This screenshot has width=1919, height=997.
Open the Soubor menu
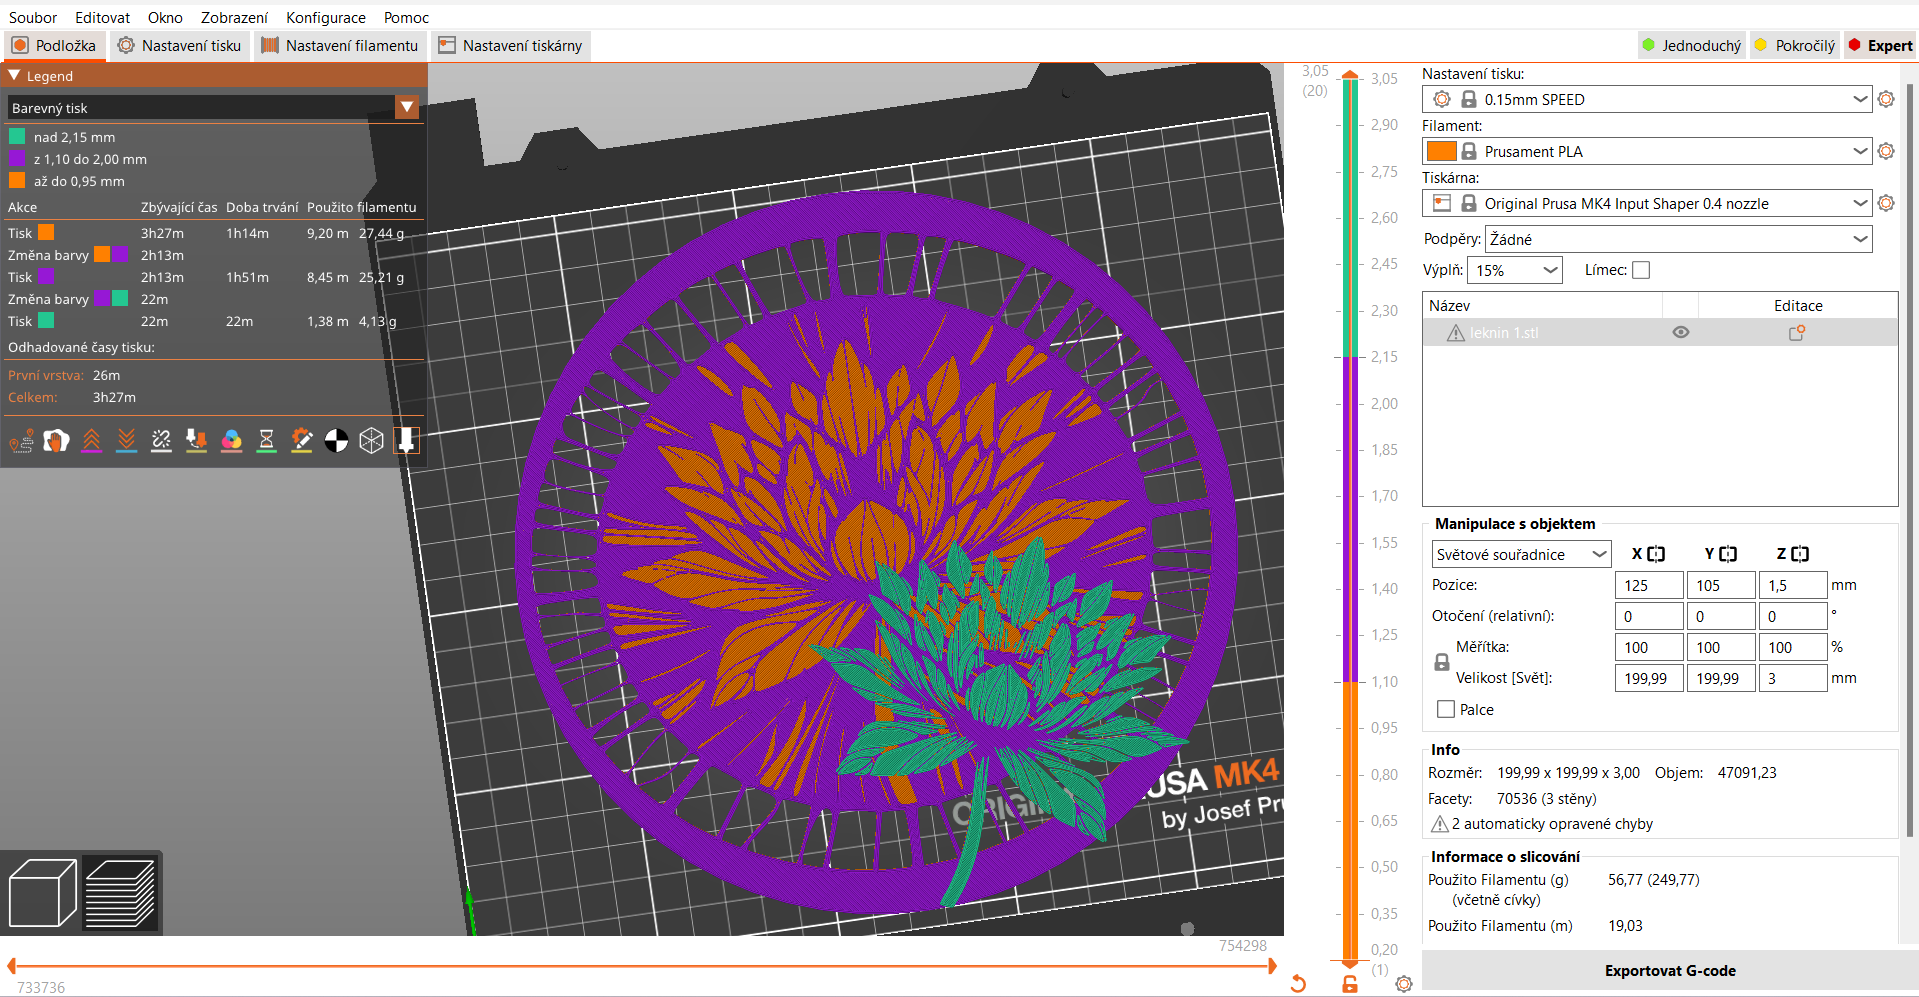tap(33, 17)
